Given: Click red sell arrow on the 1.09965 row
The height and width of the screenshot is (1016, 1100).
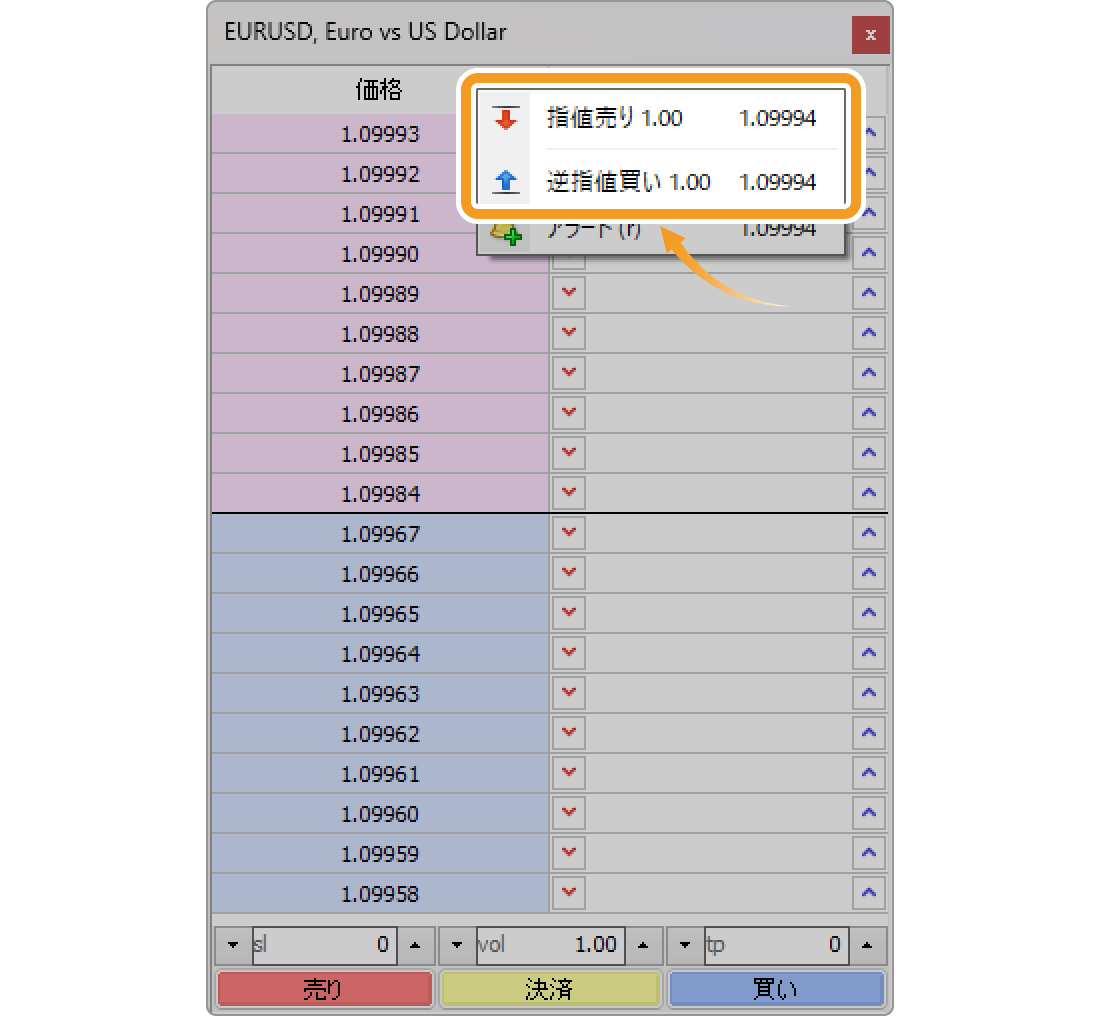Looking at the screenshot, I should 568,613.
